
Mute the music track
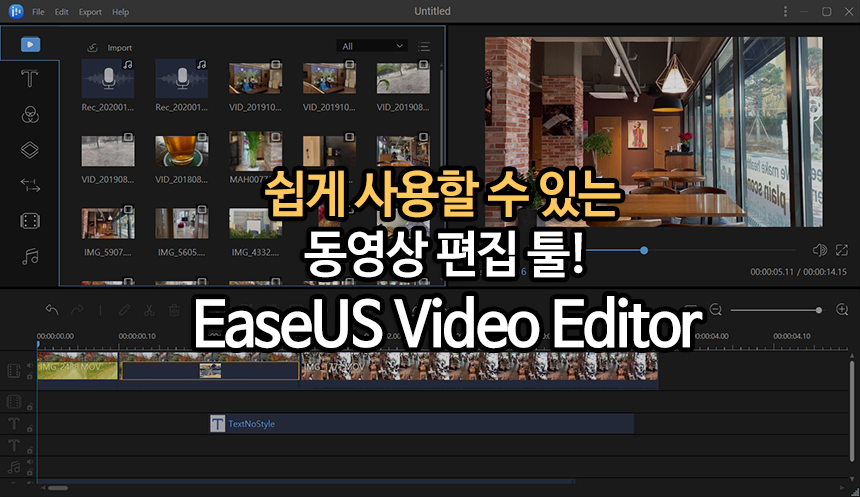point(30,462)
